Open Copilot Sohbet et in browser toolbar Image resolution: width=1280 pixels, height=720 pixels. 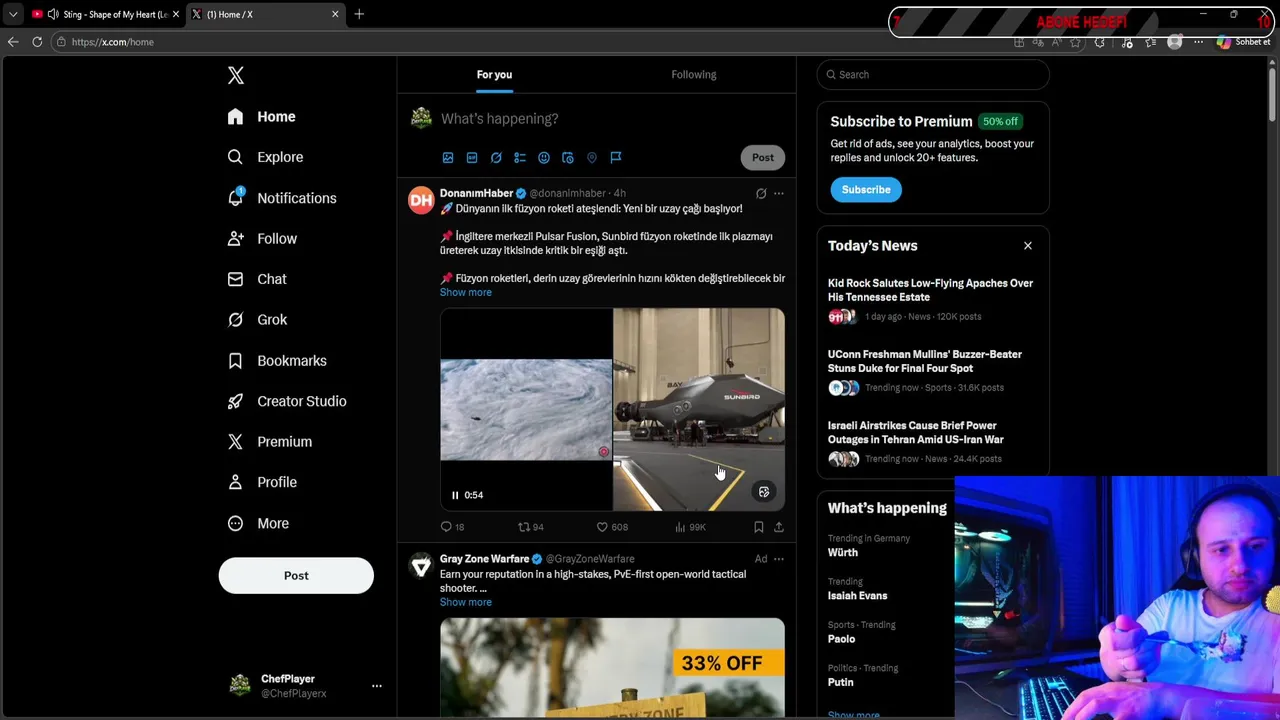tap(1243, 42)
